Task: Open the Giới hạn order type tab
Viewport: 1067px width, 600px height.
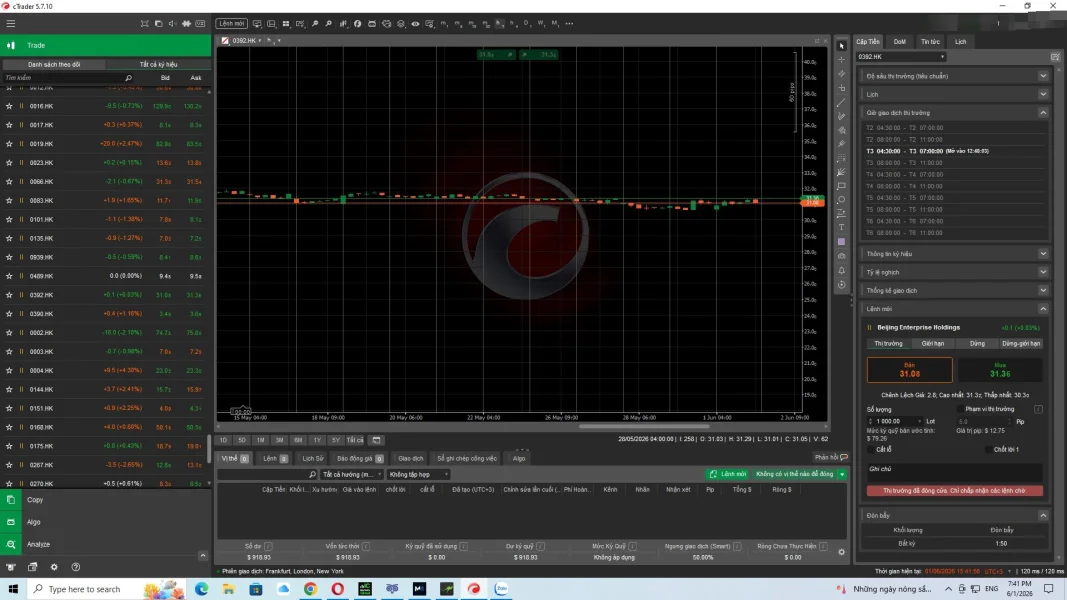Action: [933, 344]
